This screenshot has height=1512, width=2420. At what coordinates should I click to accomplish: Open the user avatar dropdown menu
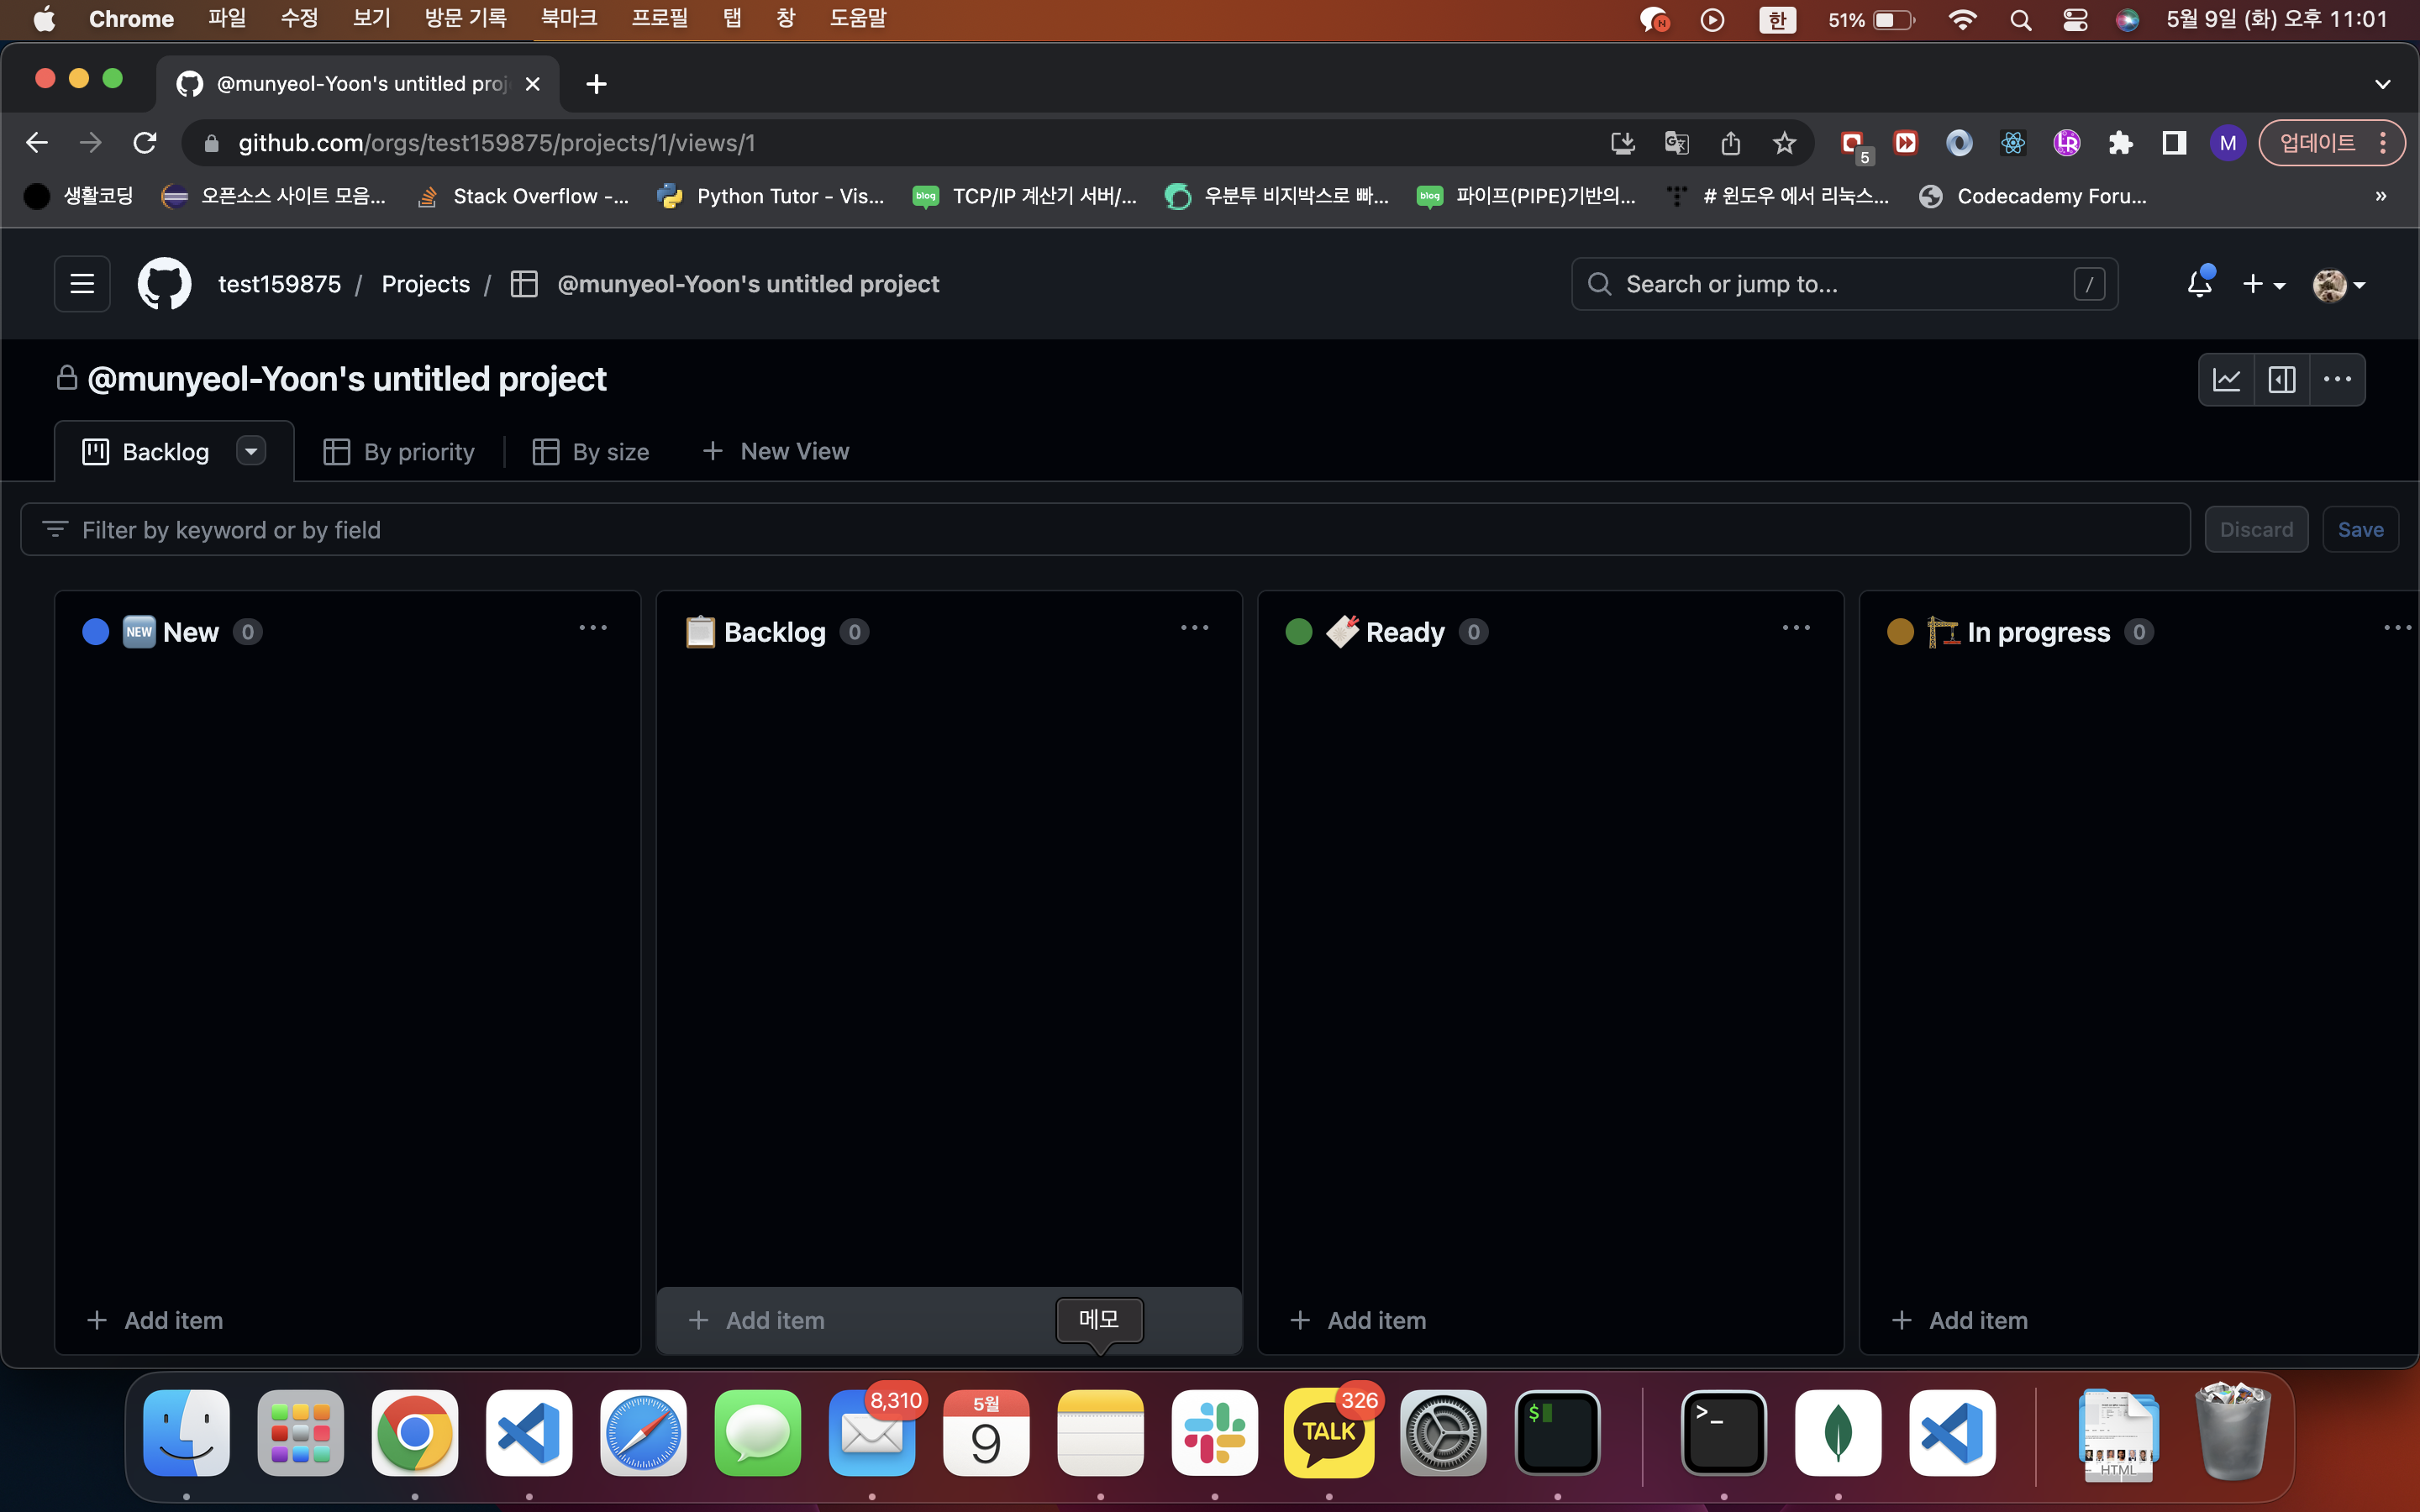(2338, 285)
